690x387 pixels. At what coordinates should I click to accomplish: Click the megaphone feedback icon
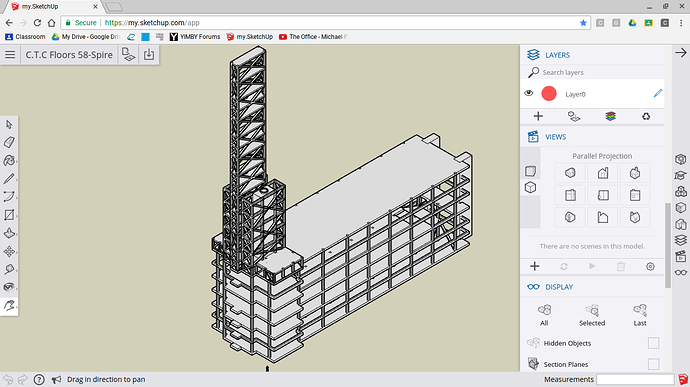[56, 379]
